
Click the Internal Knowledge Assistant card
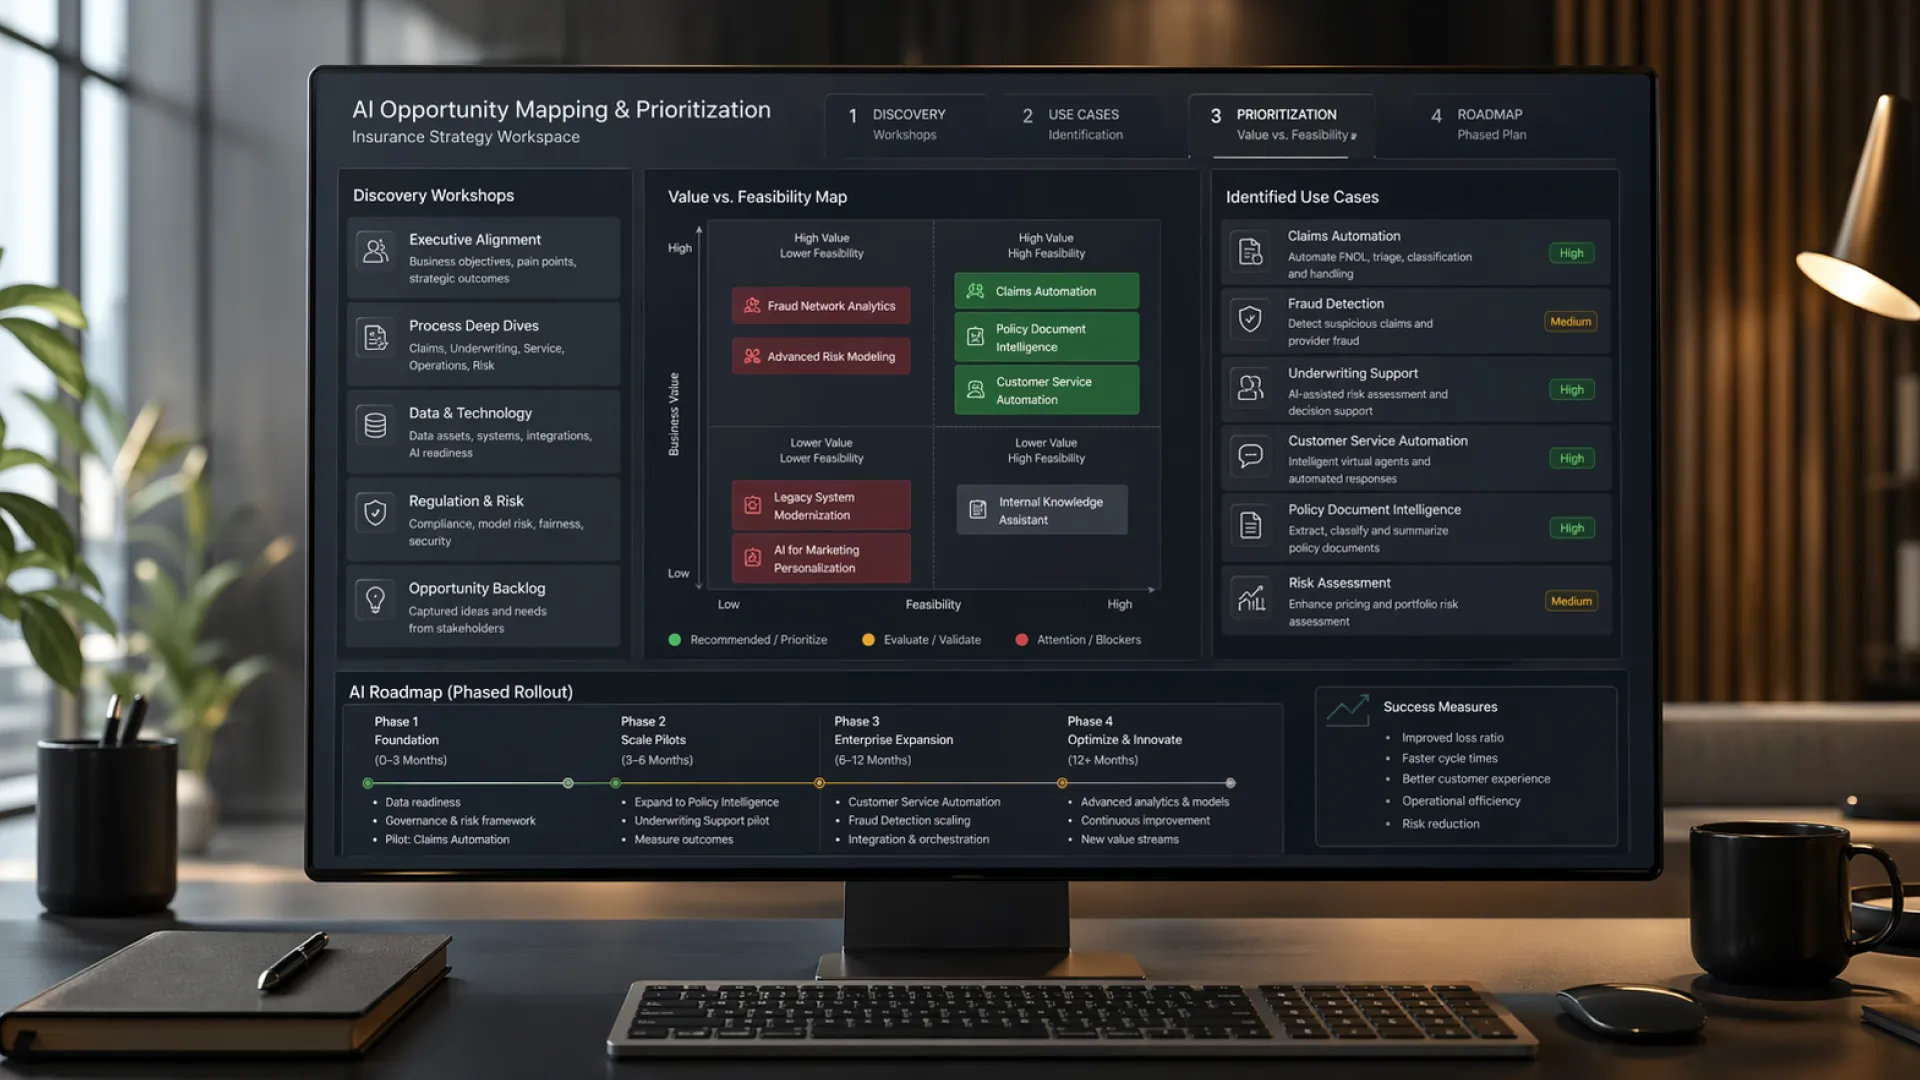[1041, 509]
